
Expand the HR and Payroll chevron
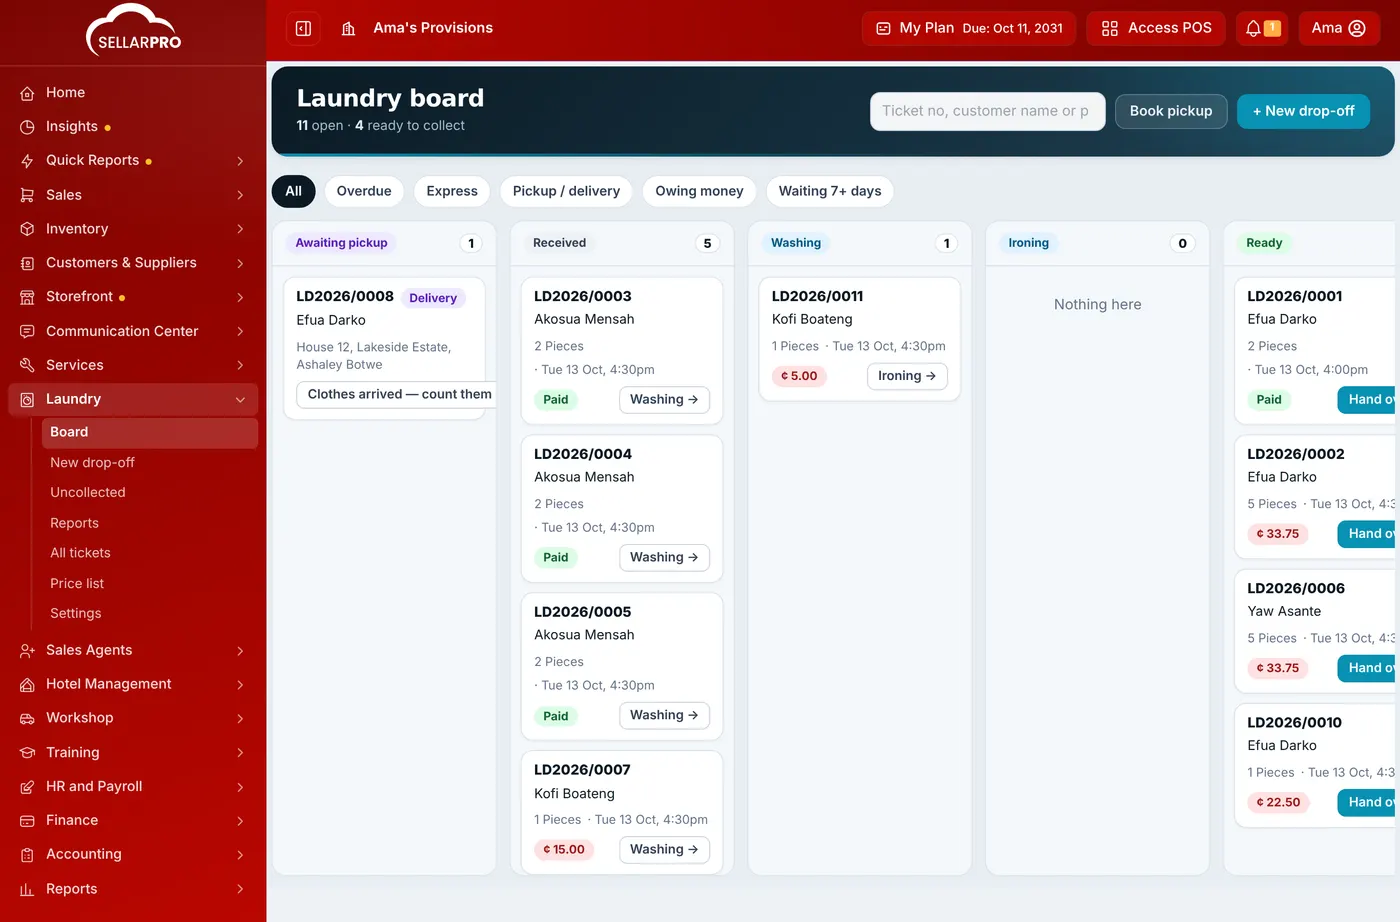(240, 787)
